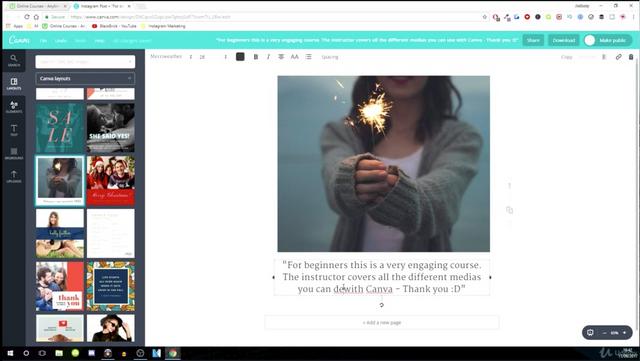640x361 pixels.
Task: Open the File menu in Canva
Action: click(43, 41)
